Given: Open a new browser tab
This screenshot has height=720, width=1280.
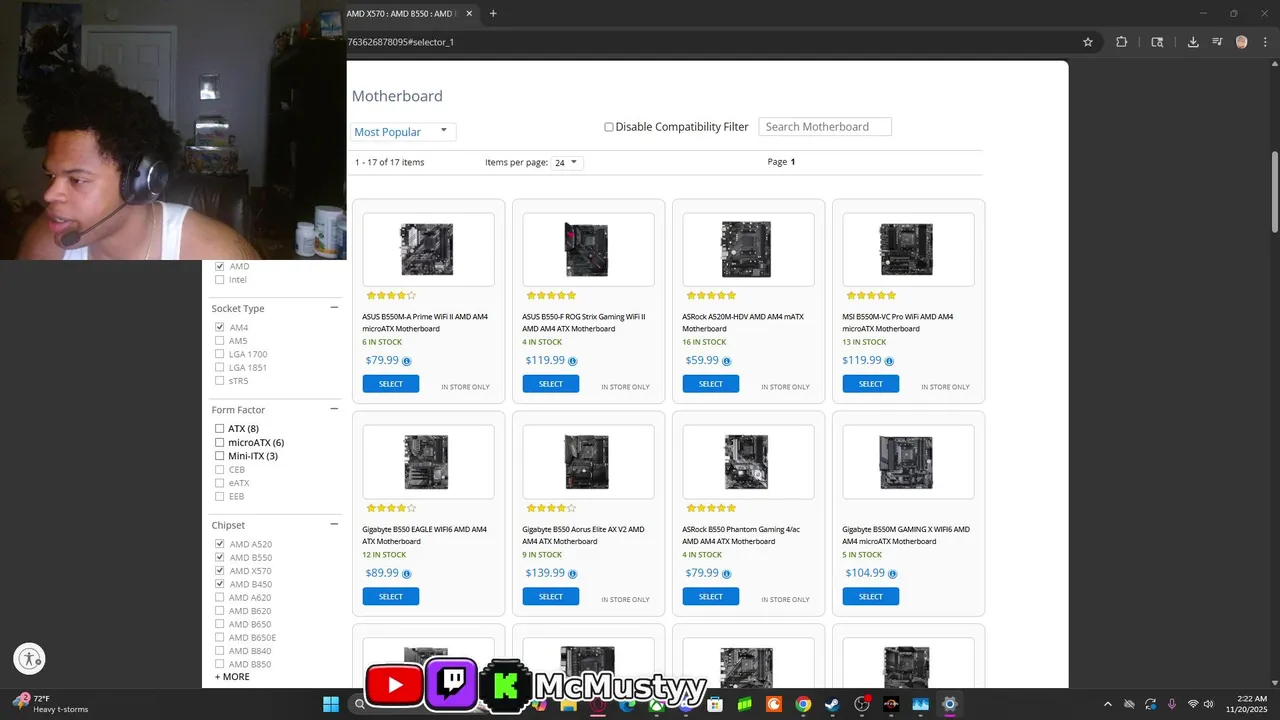Looking at the screenshot, I should coord(493,14).
